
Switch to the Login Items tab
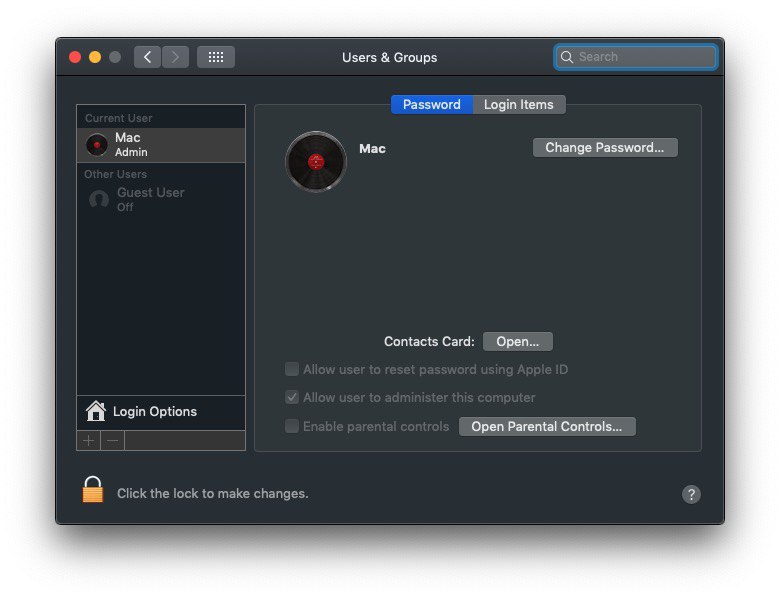519,104
